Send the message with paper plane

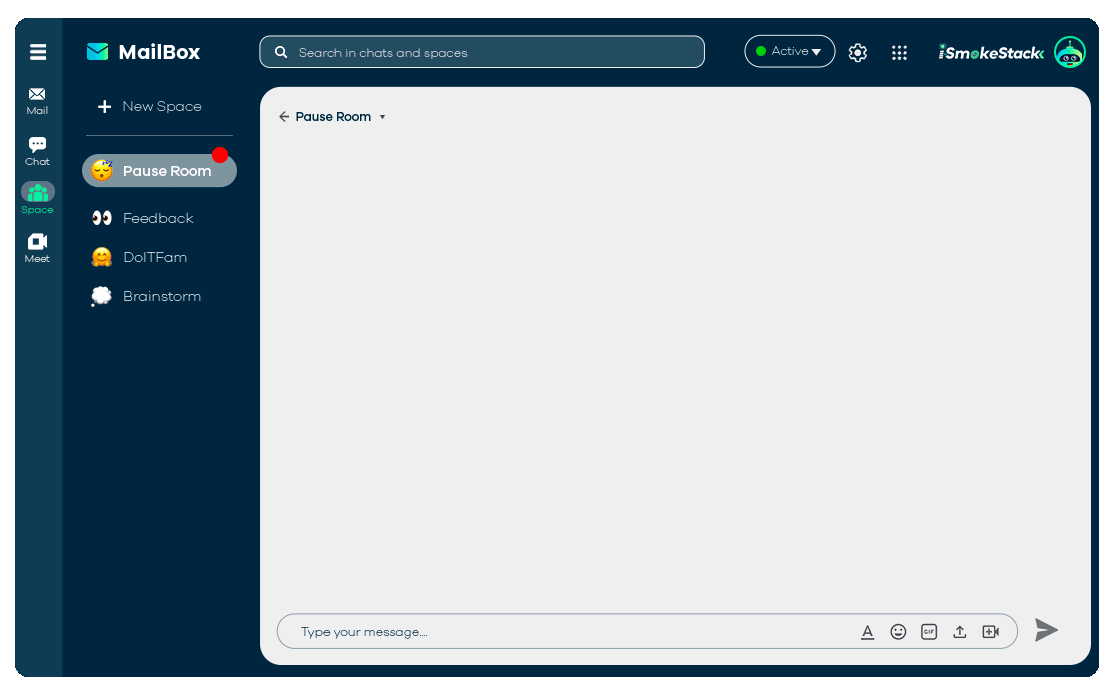click(1046, 630)
